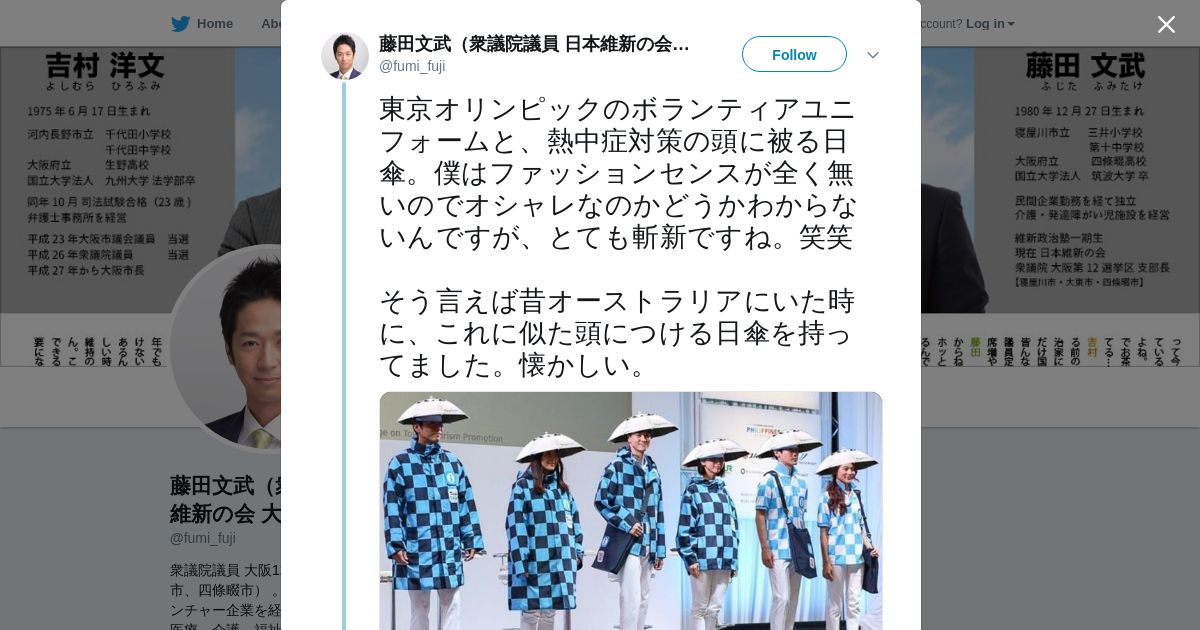View the Olympic volunteer uniform photo
Viewport: 1200px width, 630px height.
tap(631, 511)
